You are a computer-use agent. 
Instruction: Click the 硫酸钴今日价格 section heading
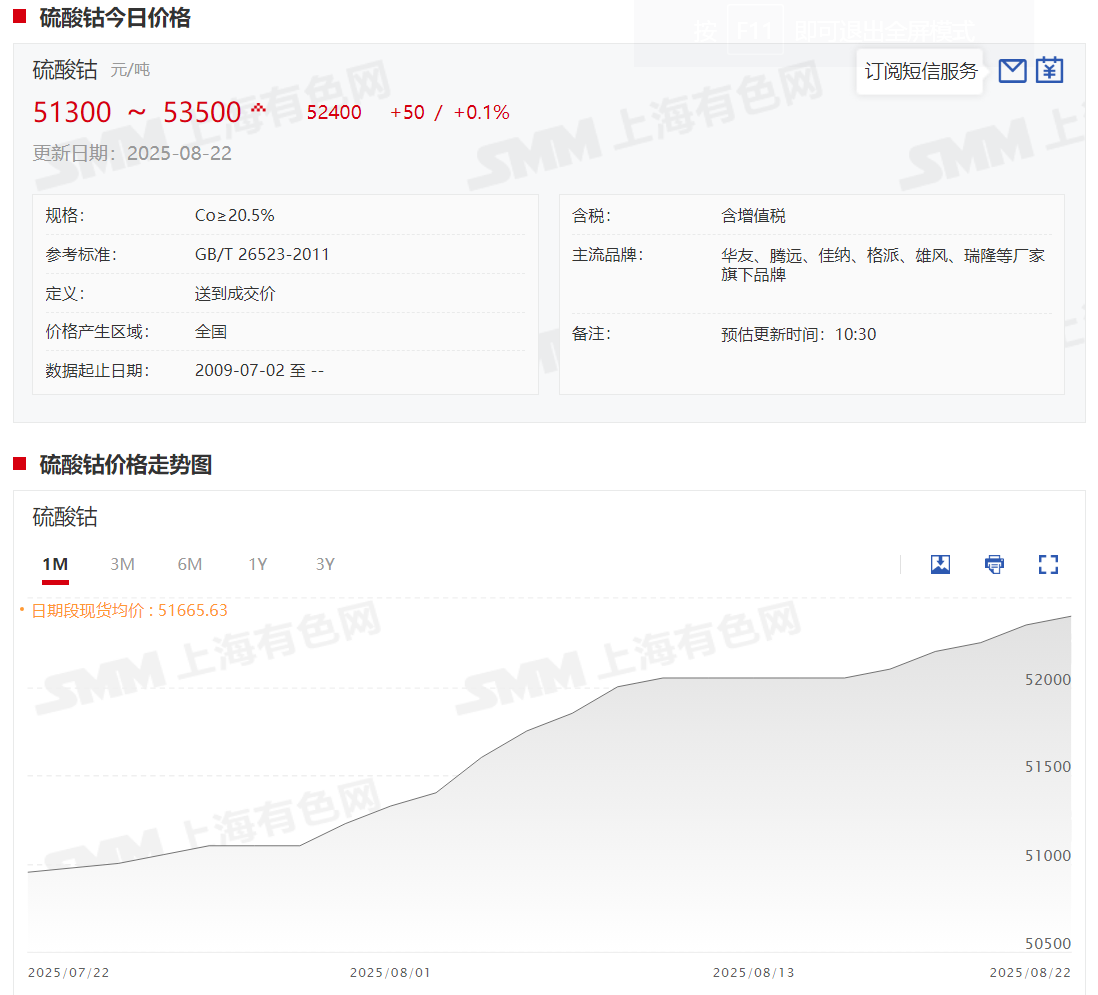(x=114, y=17)
